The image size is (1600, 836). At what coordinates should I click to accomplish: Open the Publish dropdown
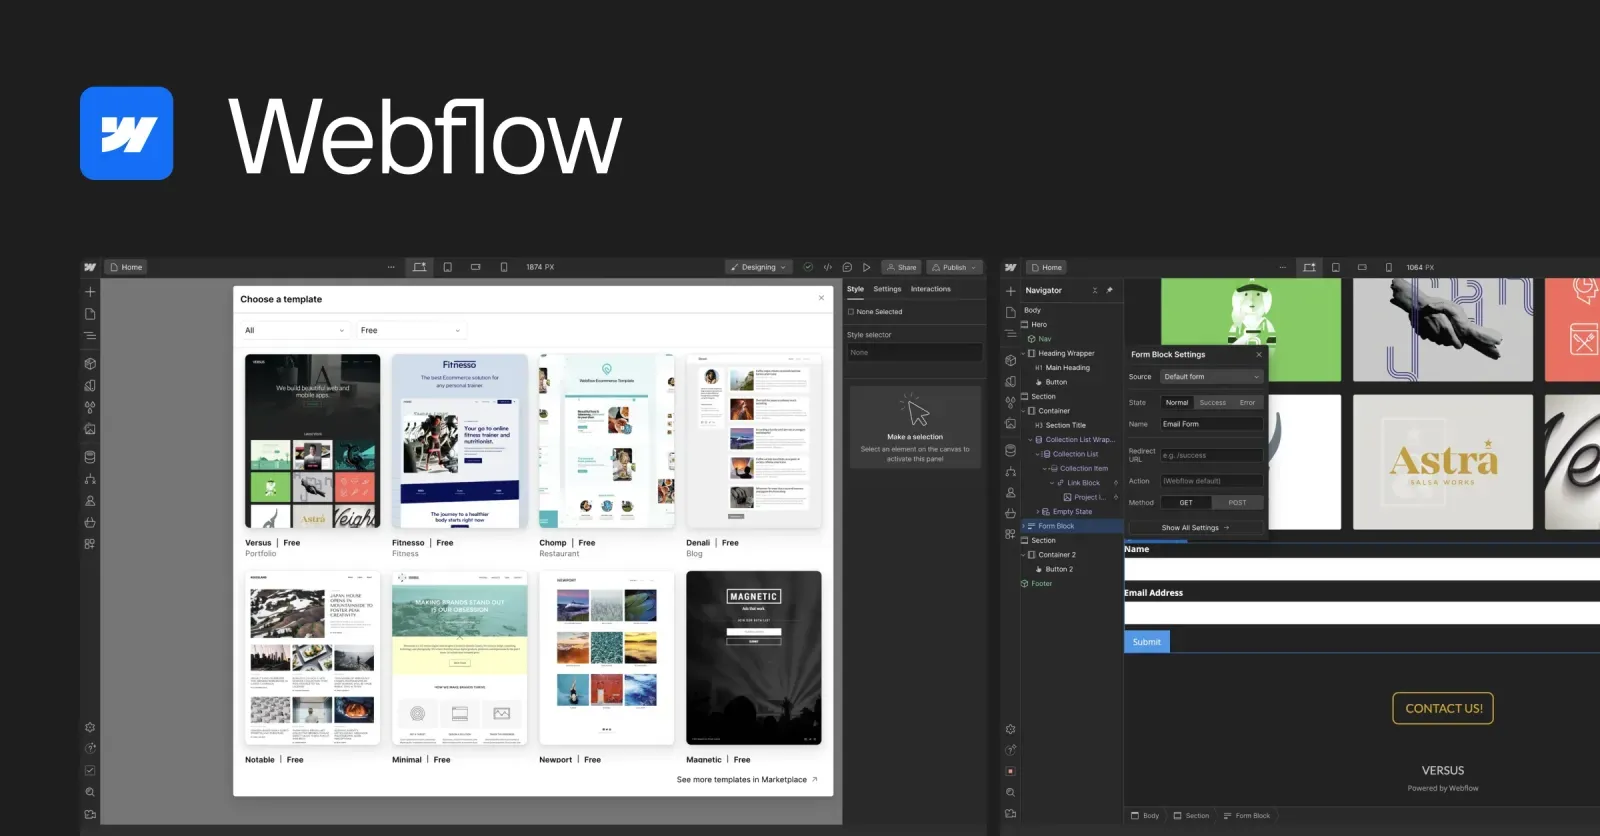click(955, 267)
